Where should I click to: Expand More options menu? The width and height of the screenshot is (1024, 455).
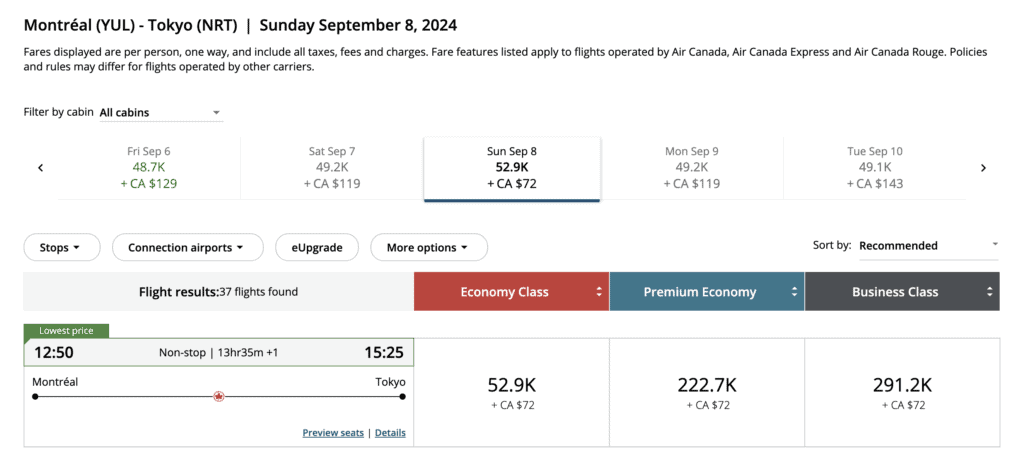coord(428,247)
